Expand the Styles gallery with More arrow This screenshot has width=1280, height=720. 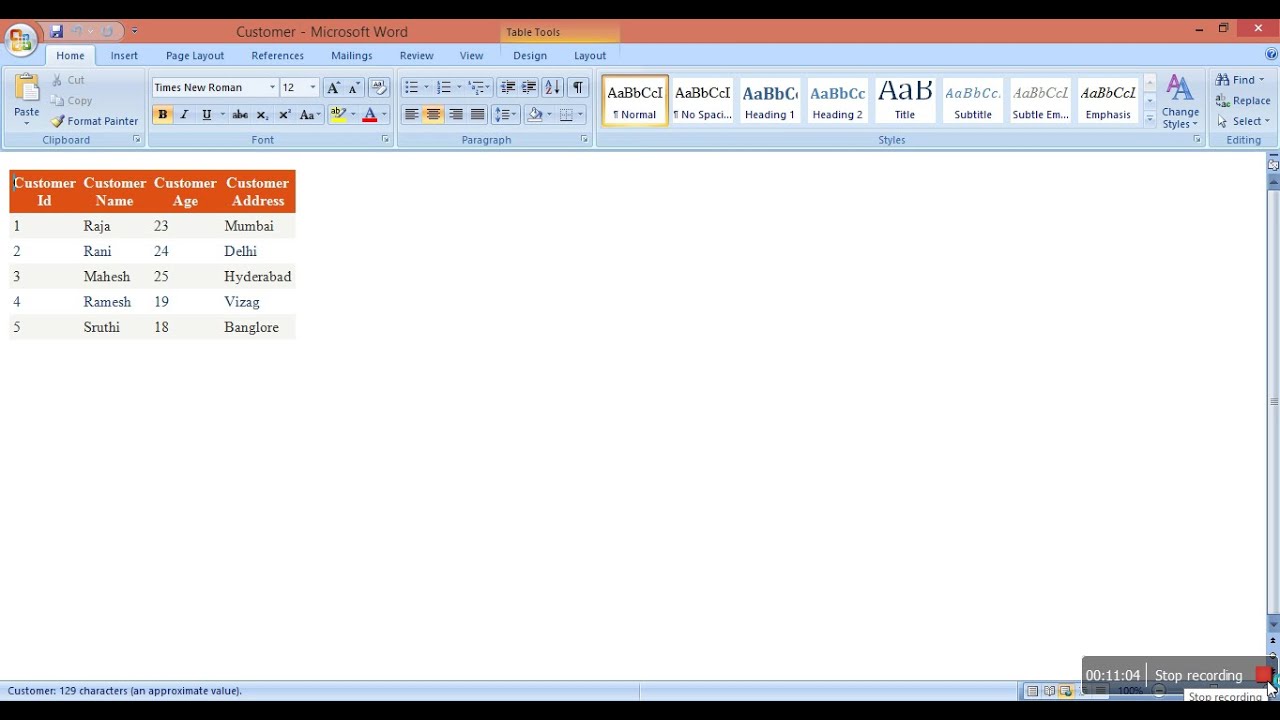point(1150,119)
